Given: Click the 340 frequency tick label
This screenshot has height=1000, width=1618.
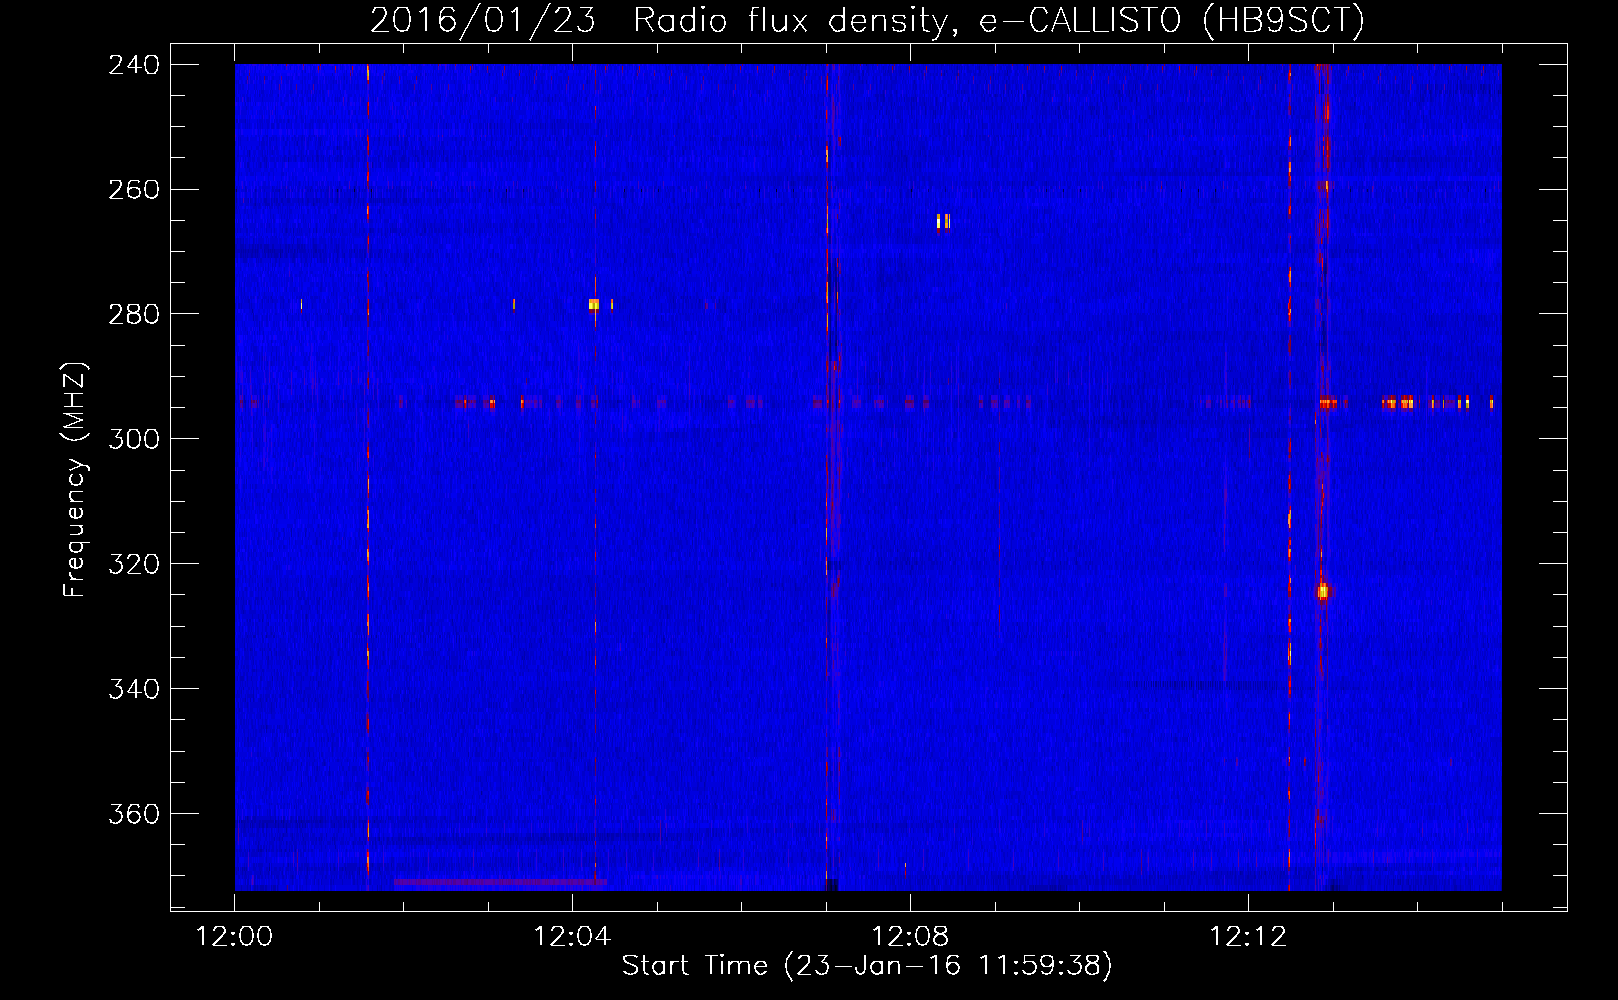Looking at the screenshot, I should click(x=134, y=690).
